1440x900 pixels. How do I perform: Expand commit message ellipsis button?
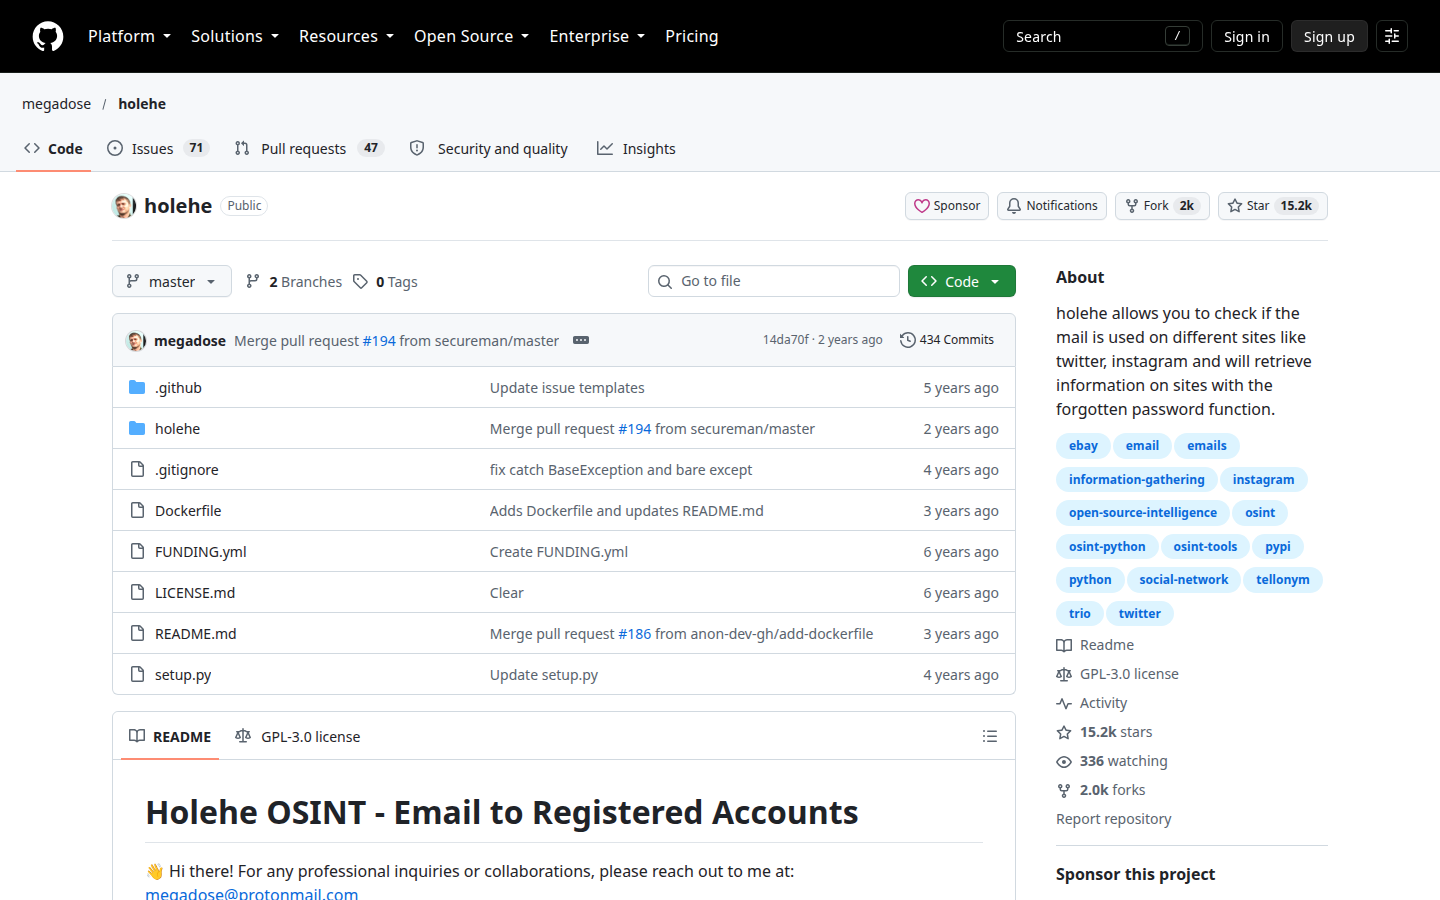pyautogui.click(x=581, y=340)
